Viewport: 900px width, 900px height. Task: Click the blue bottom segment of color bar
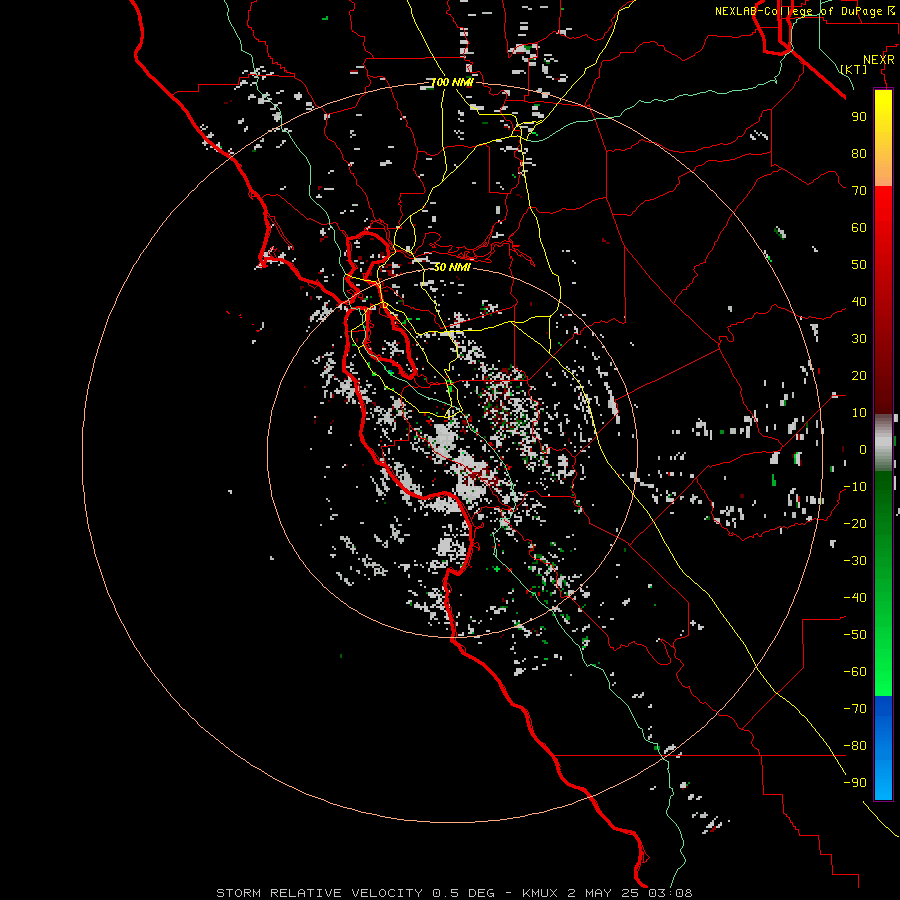[x=883, y=747]
